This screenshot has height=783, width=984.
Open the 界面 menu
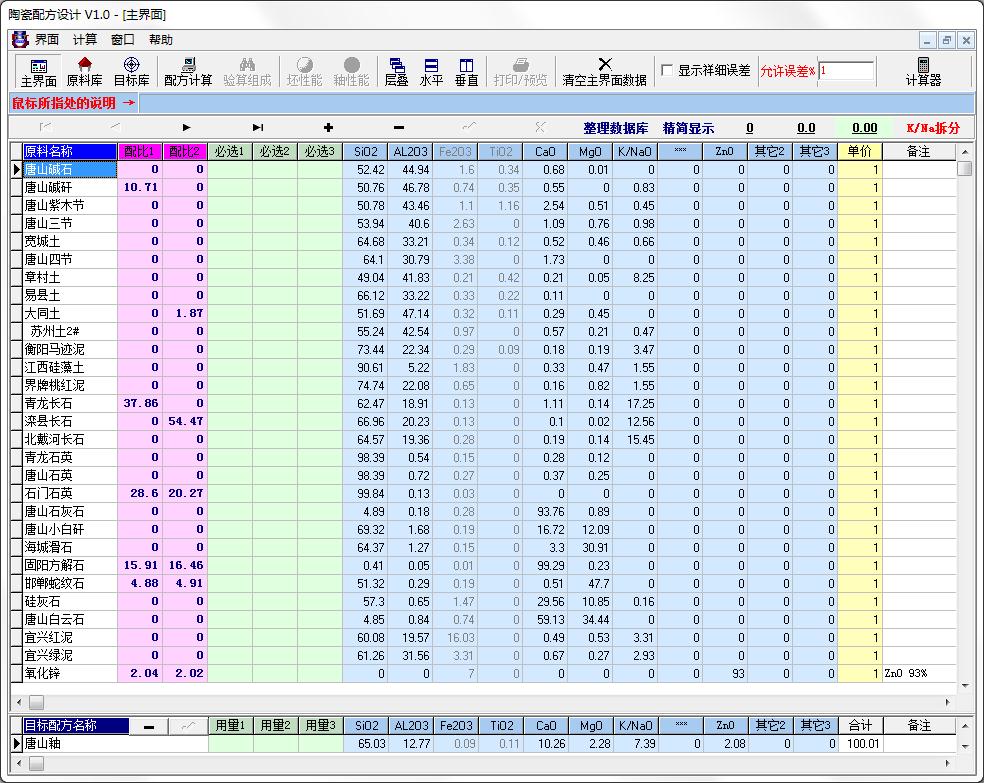click(46, 40)
